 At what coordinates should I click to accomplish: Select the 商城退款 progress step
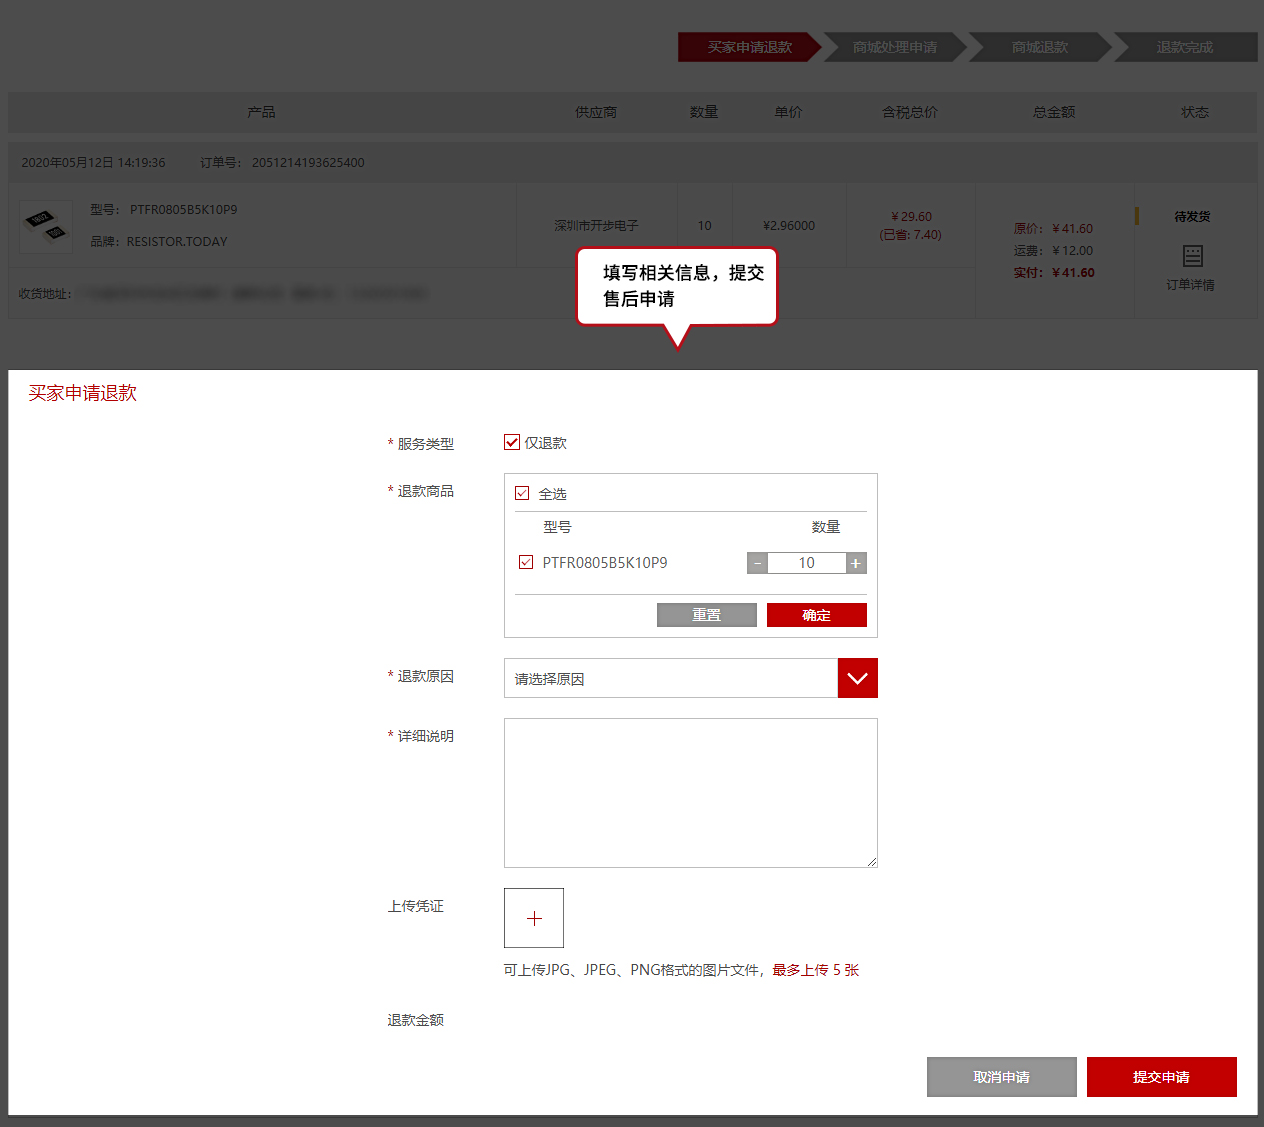click(1039, 47)
